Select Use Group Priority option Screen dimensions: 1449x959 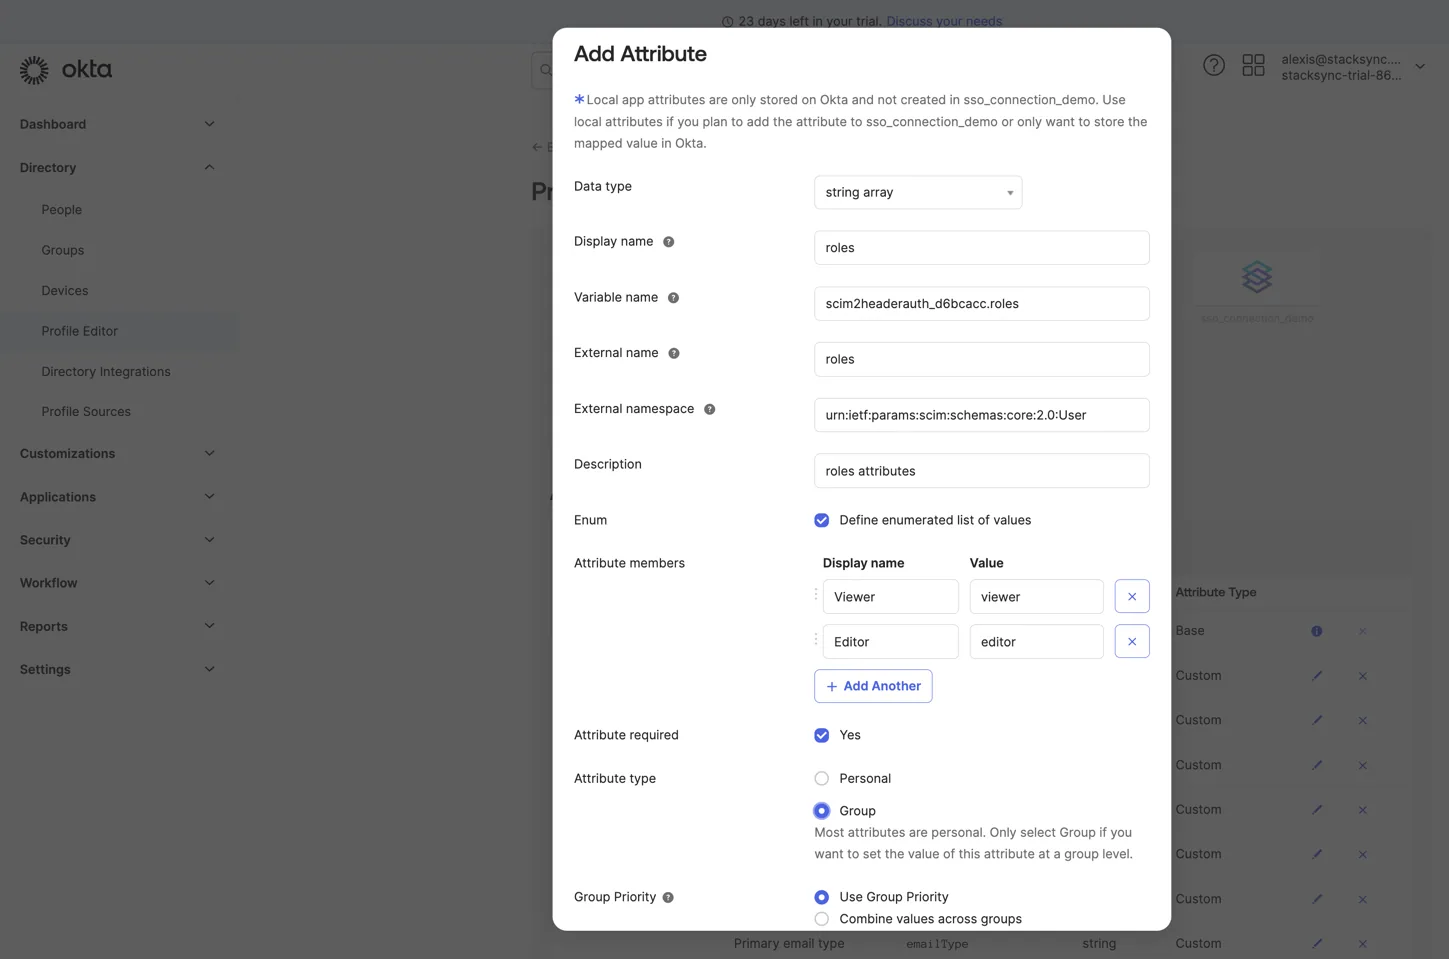pyautogui.click(x=822, y=897)
